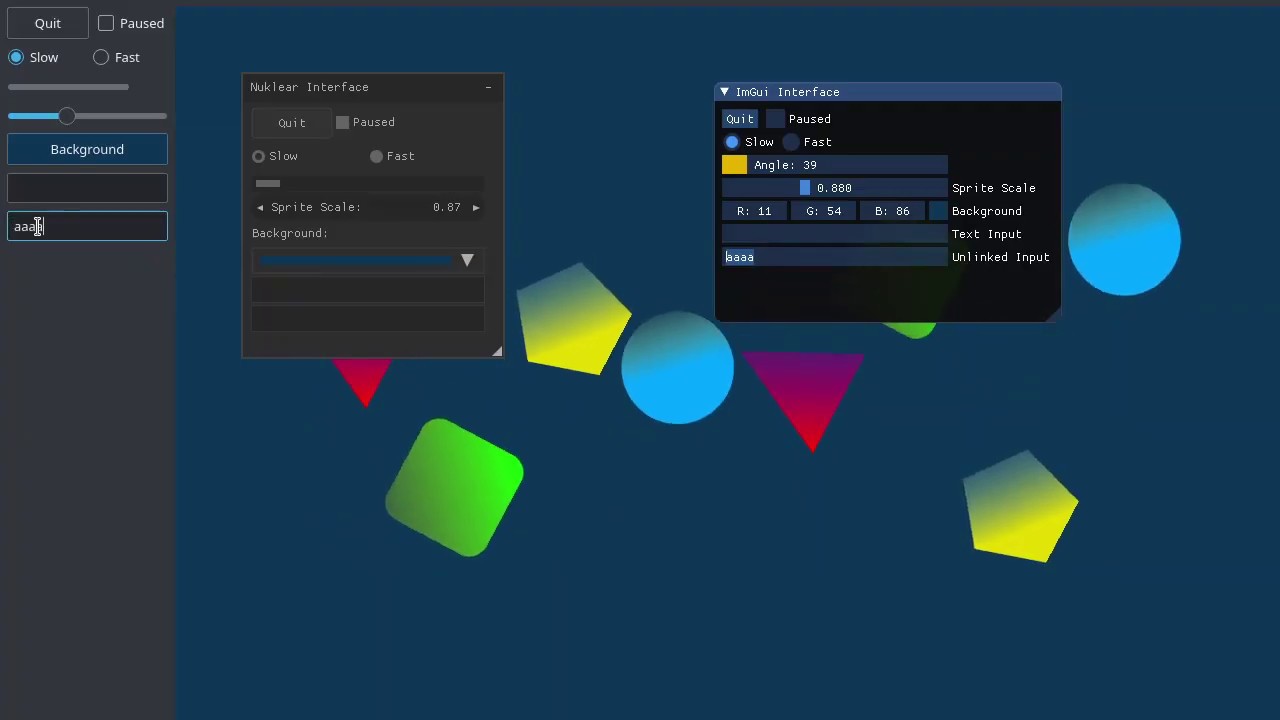Click second empty text field in Nuklear
The image size is (1280, 720).
[368, 319]
